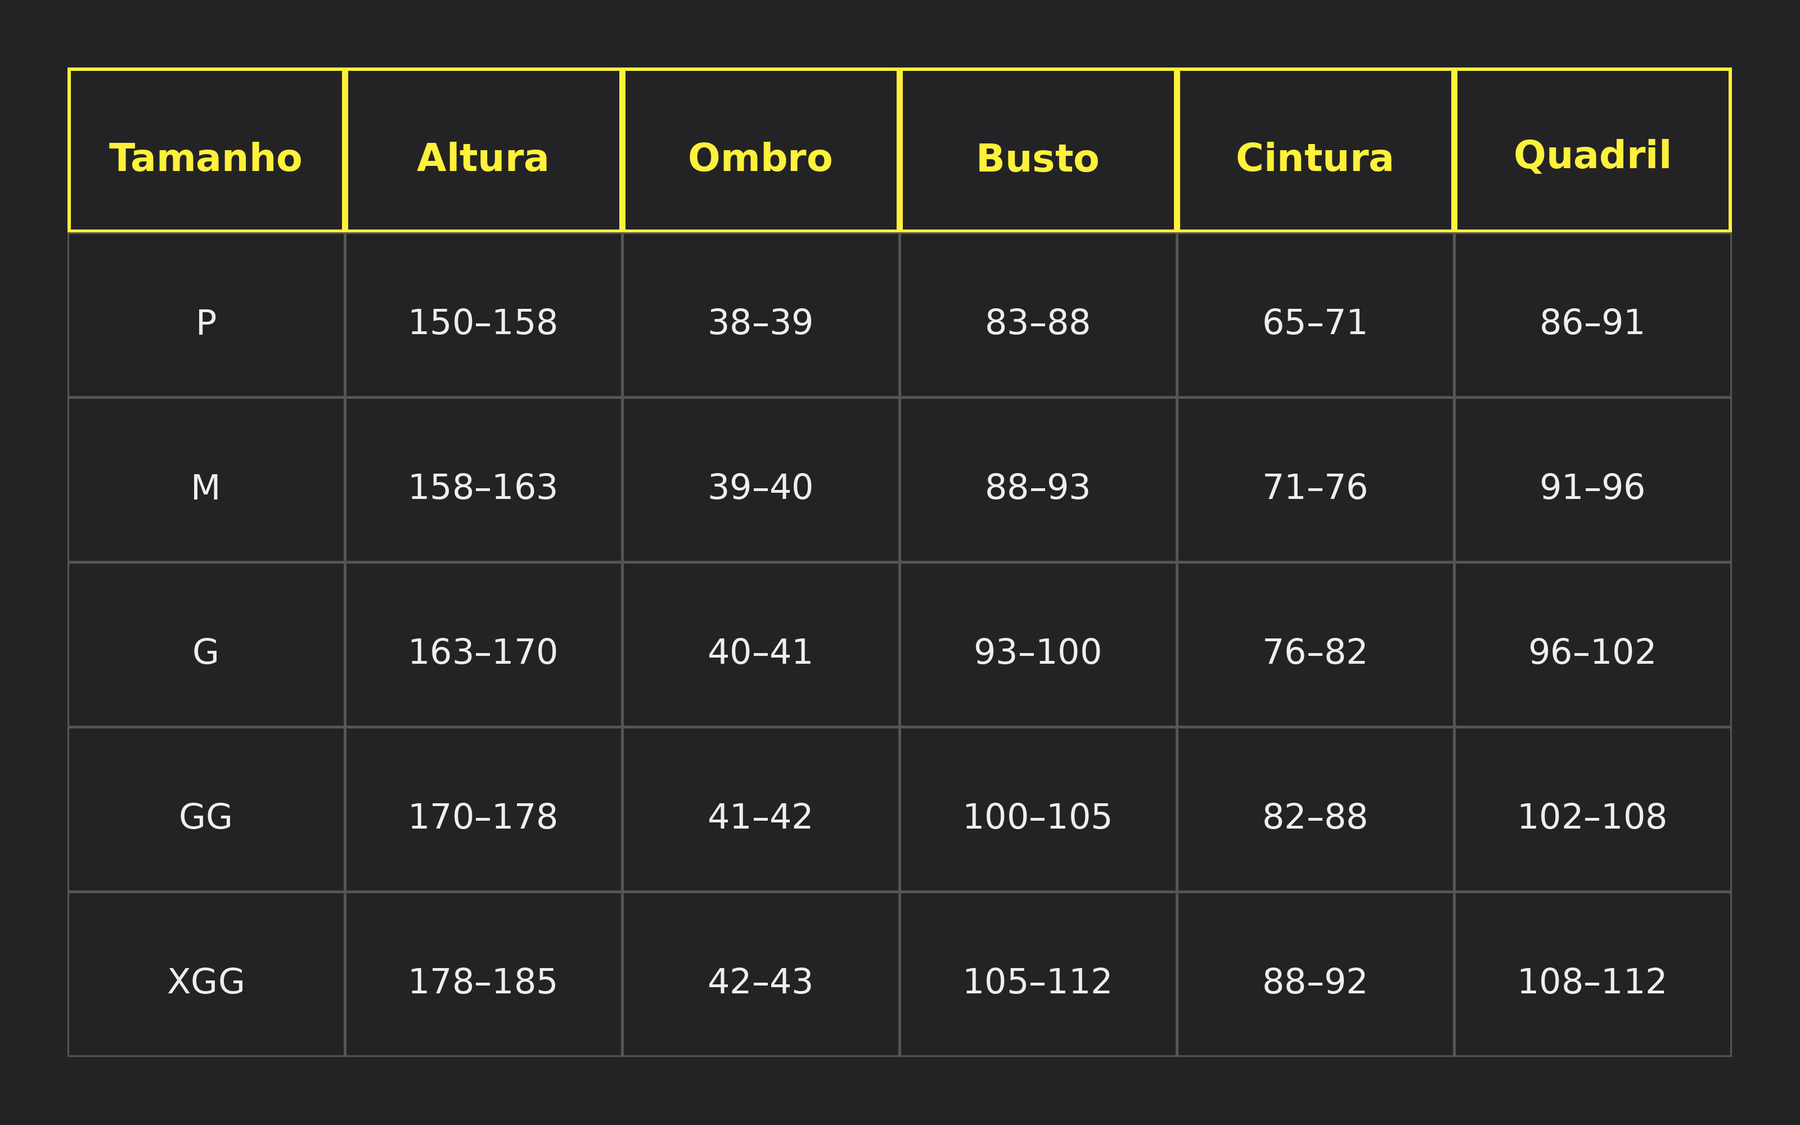Select the 108–112 hip measurement cell
The image size is (1800, 1125).
(x=1592, y=981)
